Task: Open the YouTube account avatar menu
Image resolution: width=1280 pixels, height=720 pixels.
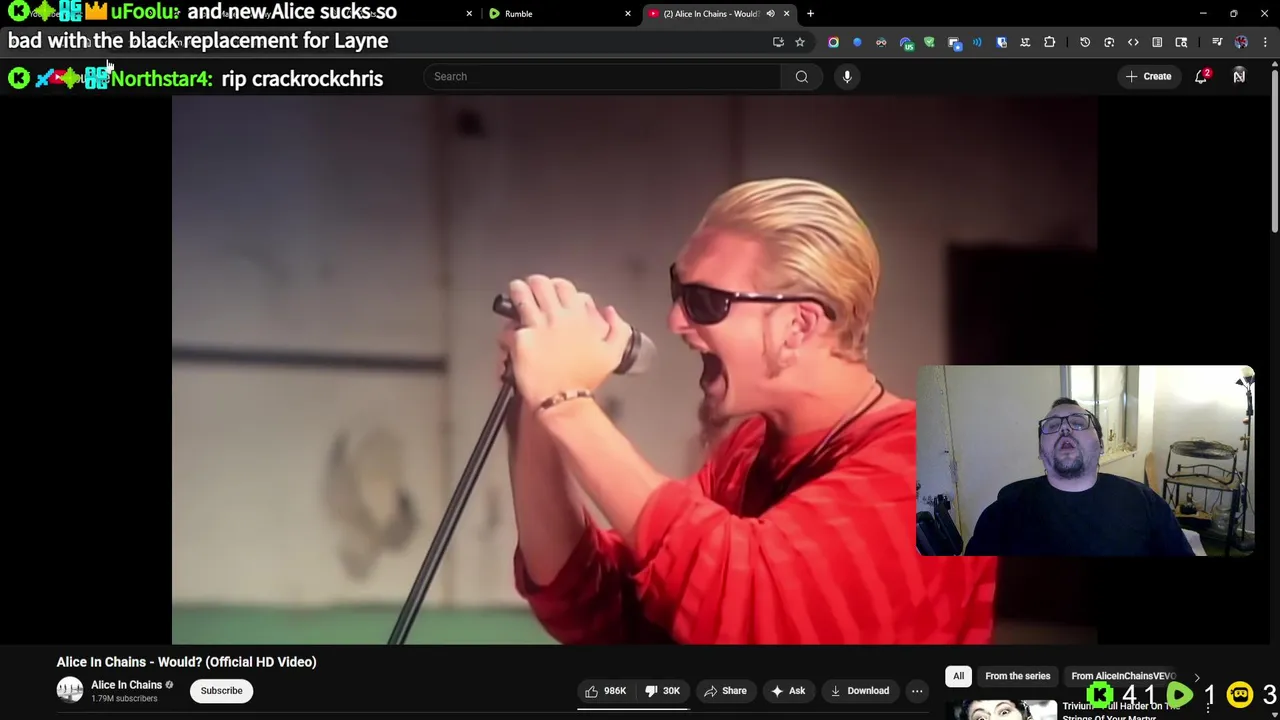Action: coord(1239,76)
